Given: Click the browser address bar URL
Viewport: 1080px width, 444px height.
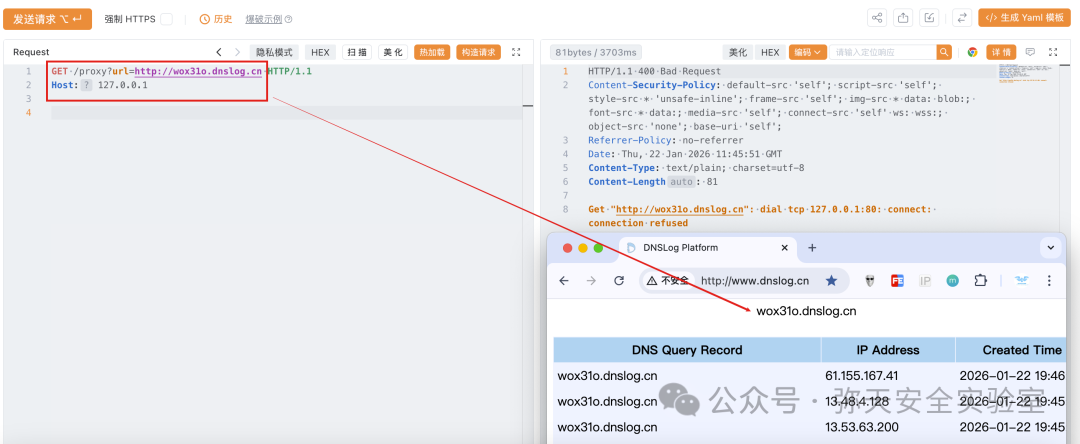Looking at the screenshot, I should pyautogui.click(x=755, y=280).
